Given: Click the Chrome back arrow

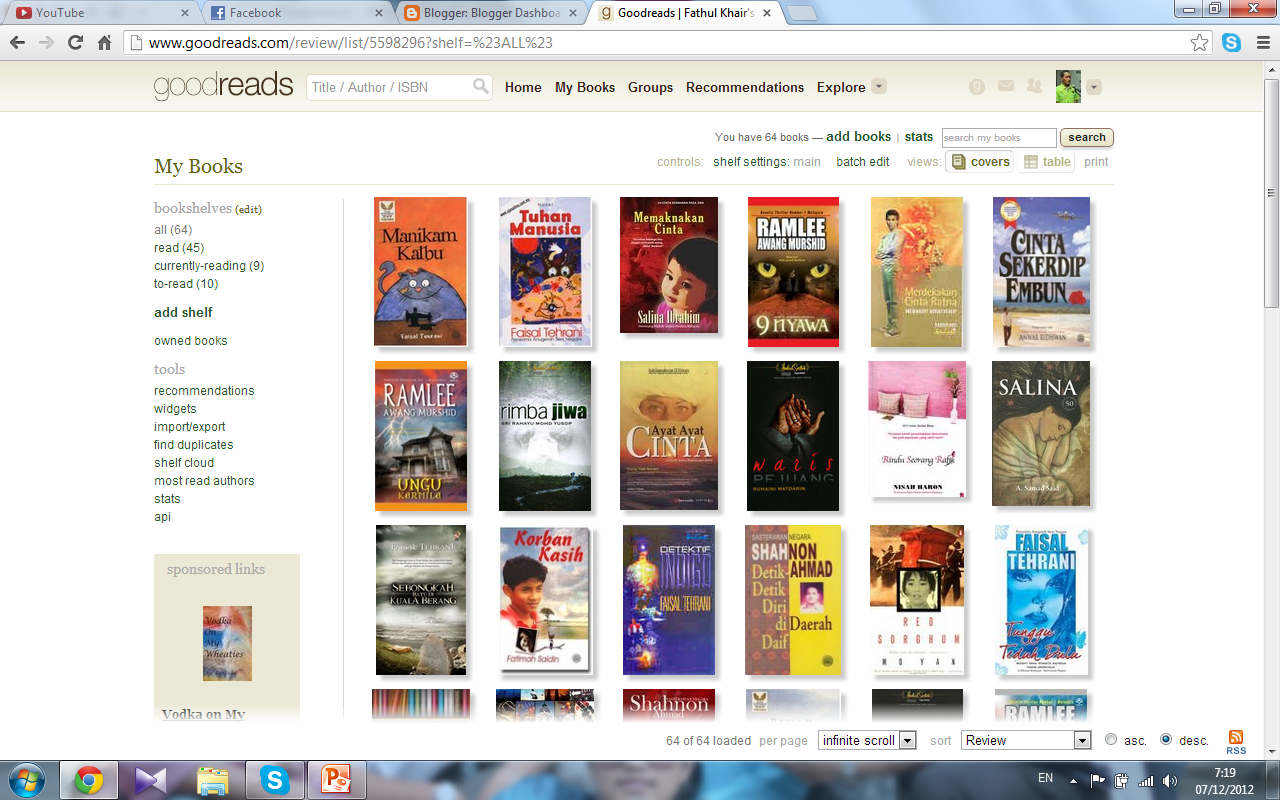Looking at the screenshot, I should [x=18, y=43].
